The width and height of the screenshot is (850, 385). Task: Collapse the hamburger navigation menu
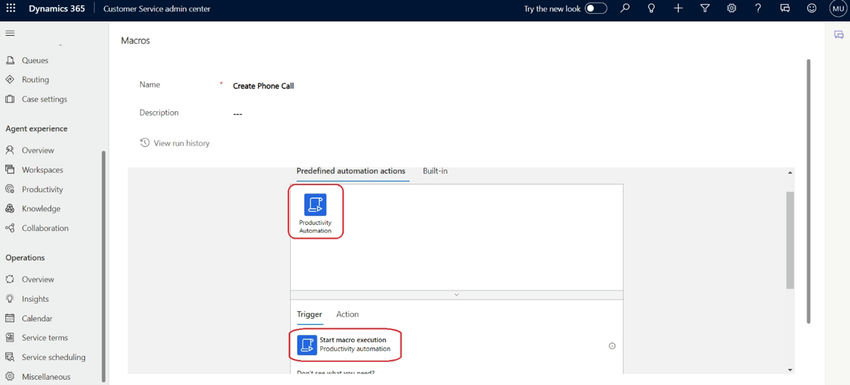(10, 34)
